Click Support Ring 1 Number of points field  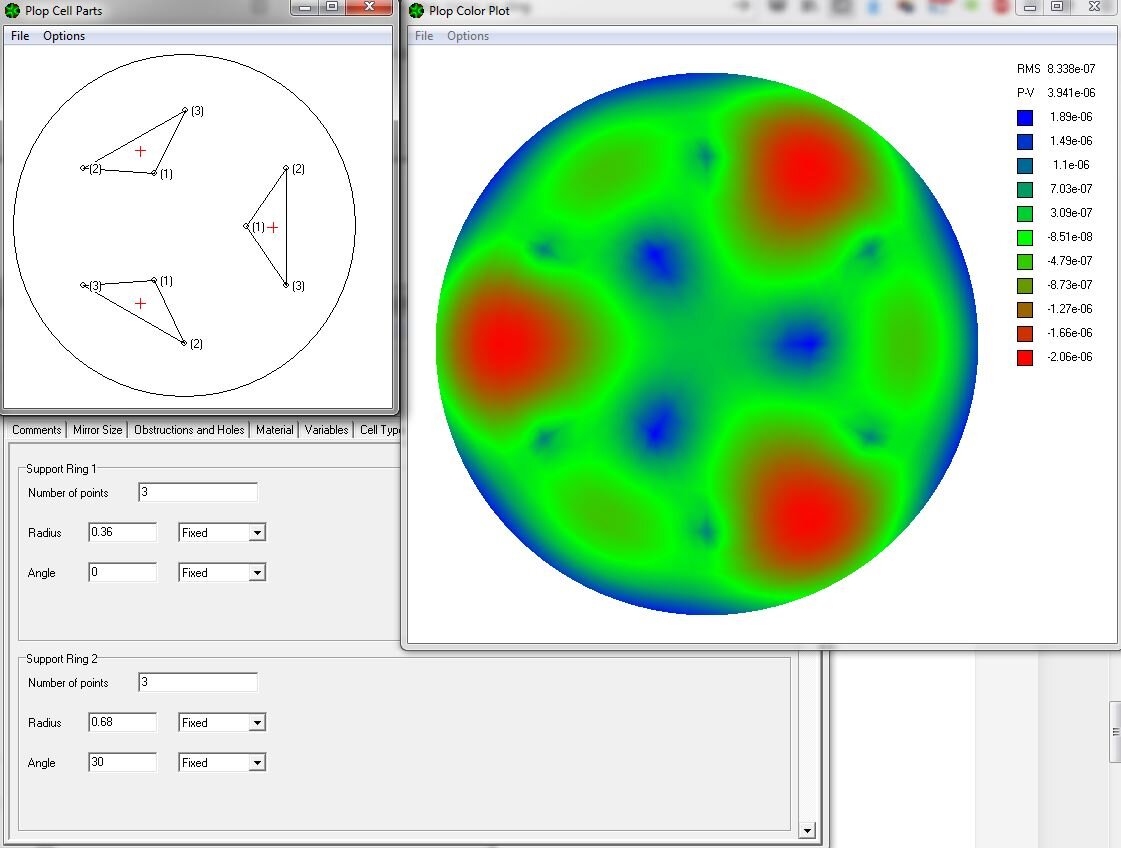198,492
